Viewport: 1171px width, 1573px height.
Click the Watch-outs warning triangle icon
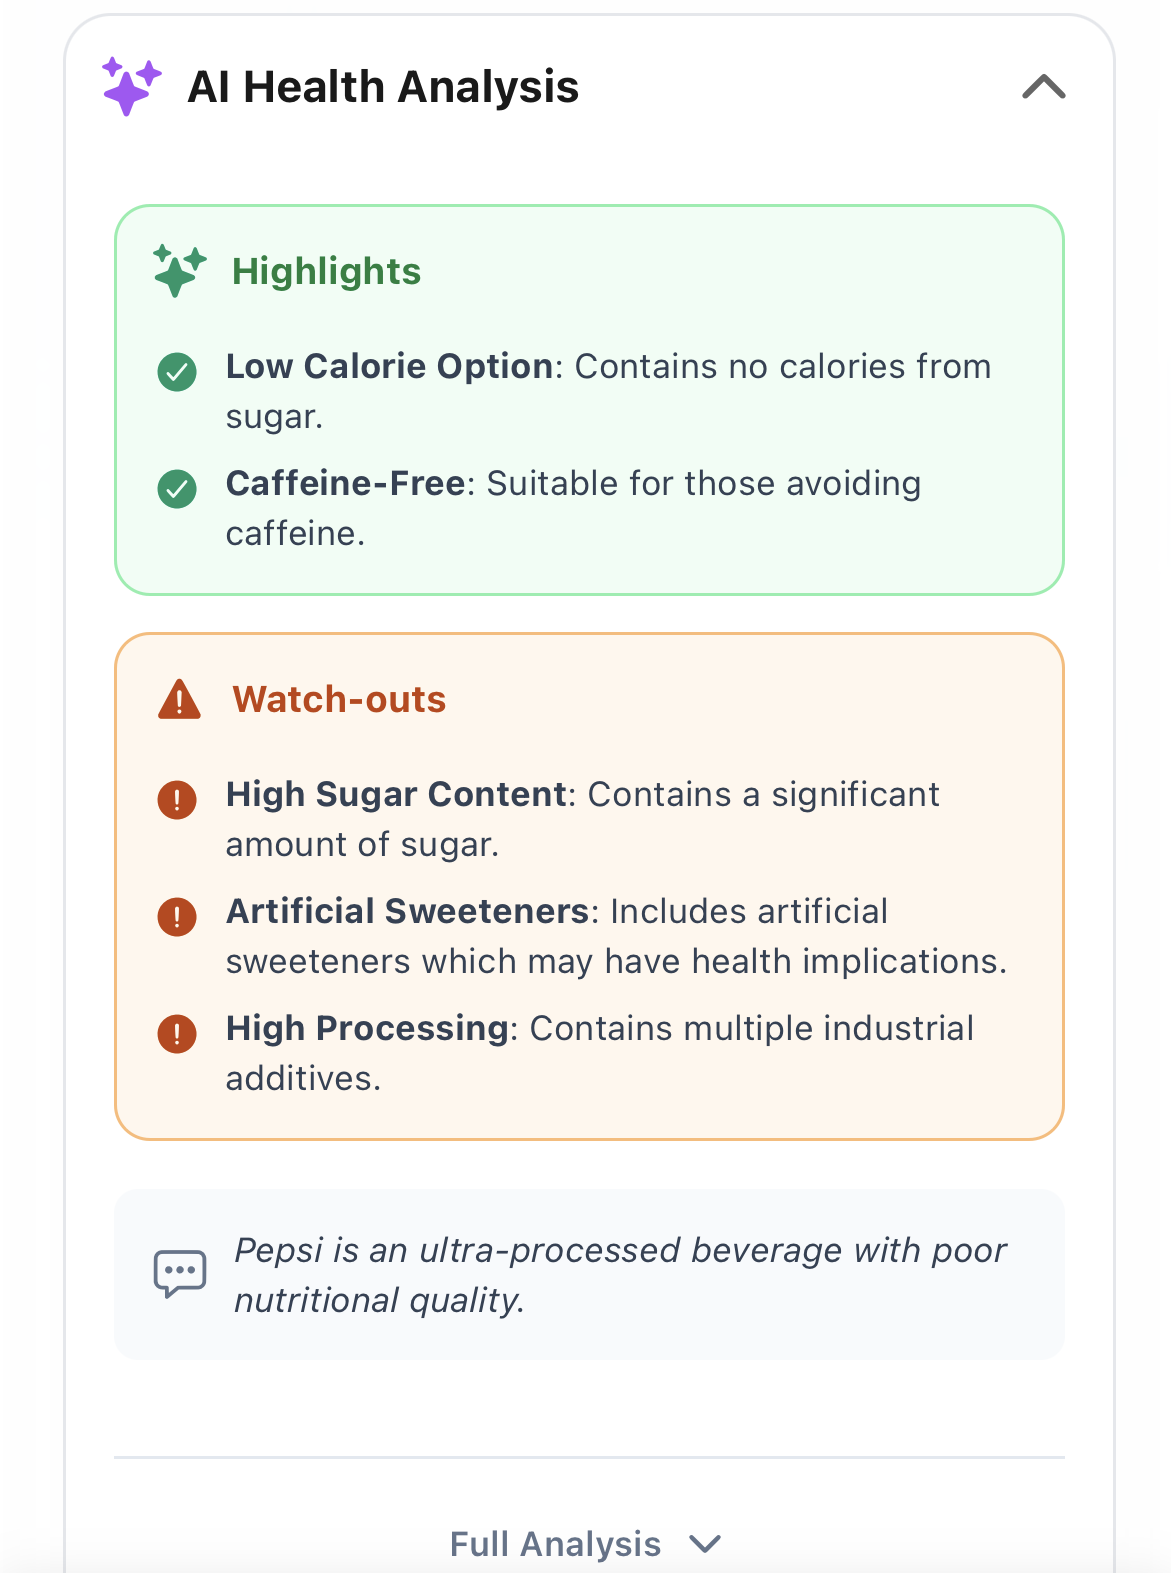coord(178,698)
